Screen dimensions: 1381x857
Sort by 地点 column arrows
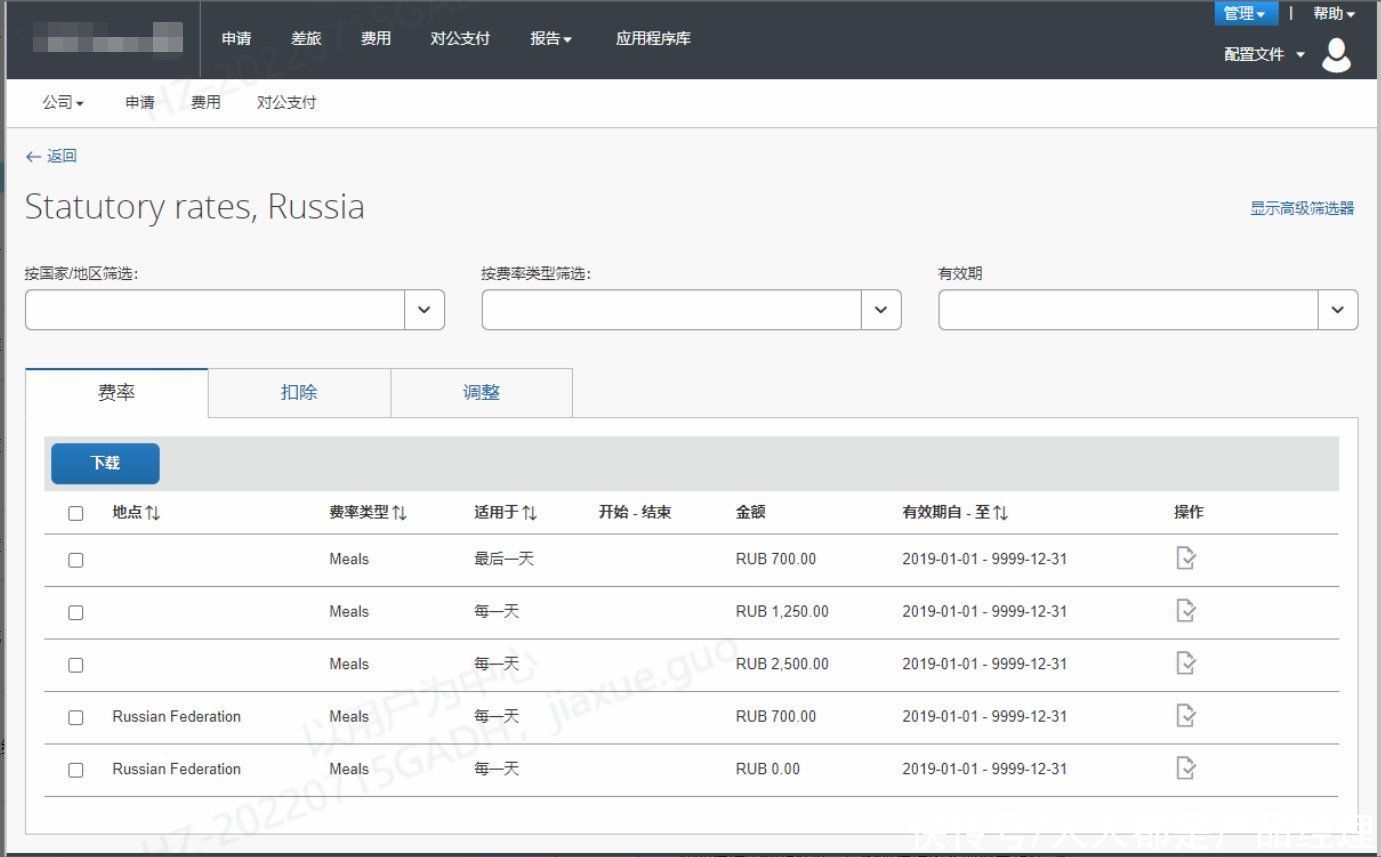coord(153,513)
